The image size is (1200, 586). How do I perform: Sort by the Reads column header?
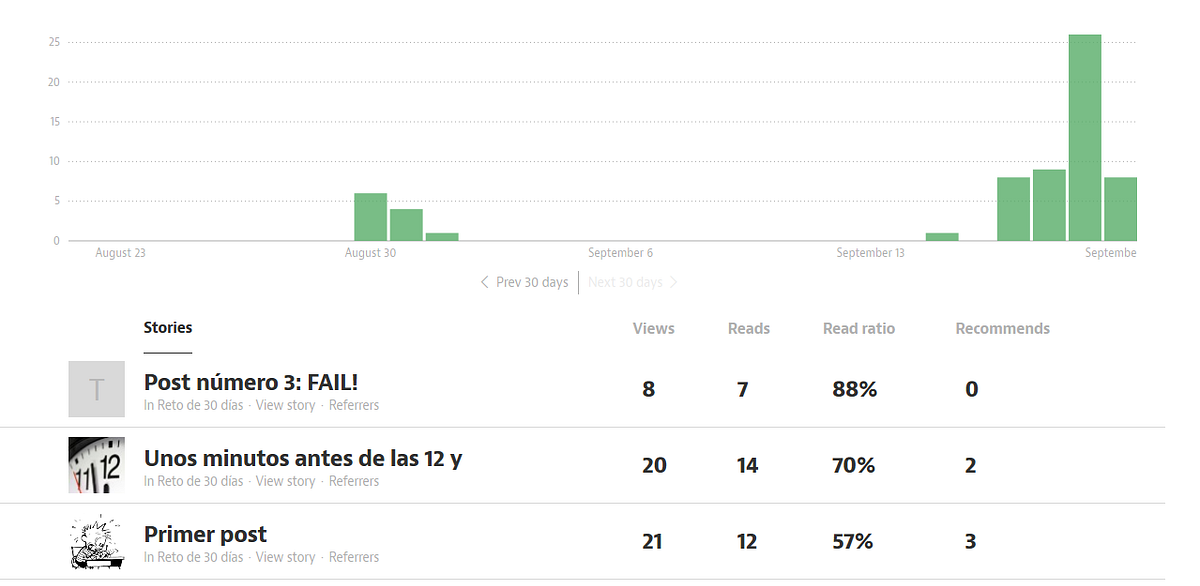pos(749,328)
